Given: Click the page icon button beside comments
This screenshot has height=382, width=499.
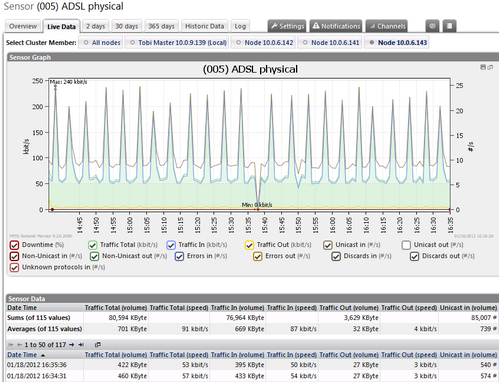Looking at the screenshot, I should click(x=450, y=26).
